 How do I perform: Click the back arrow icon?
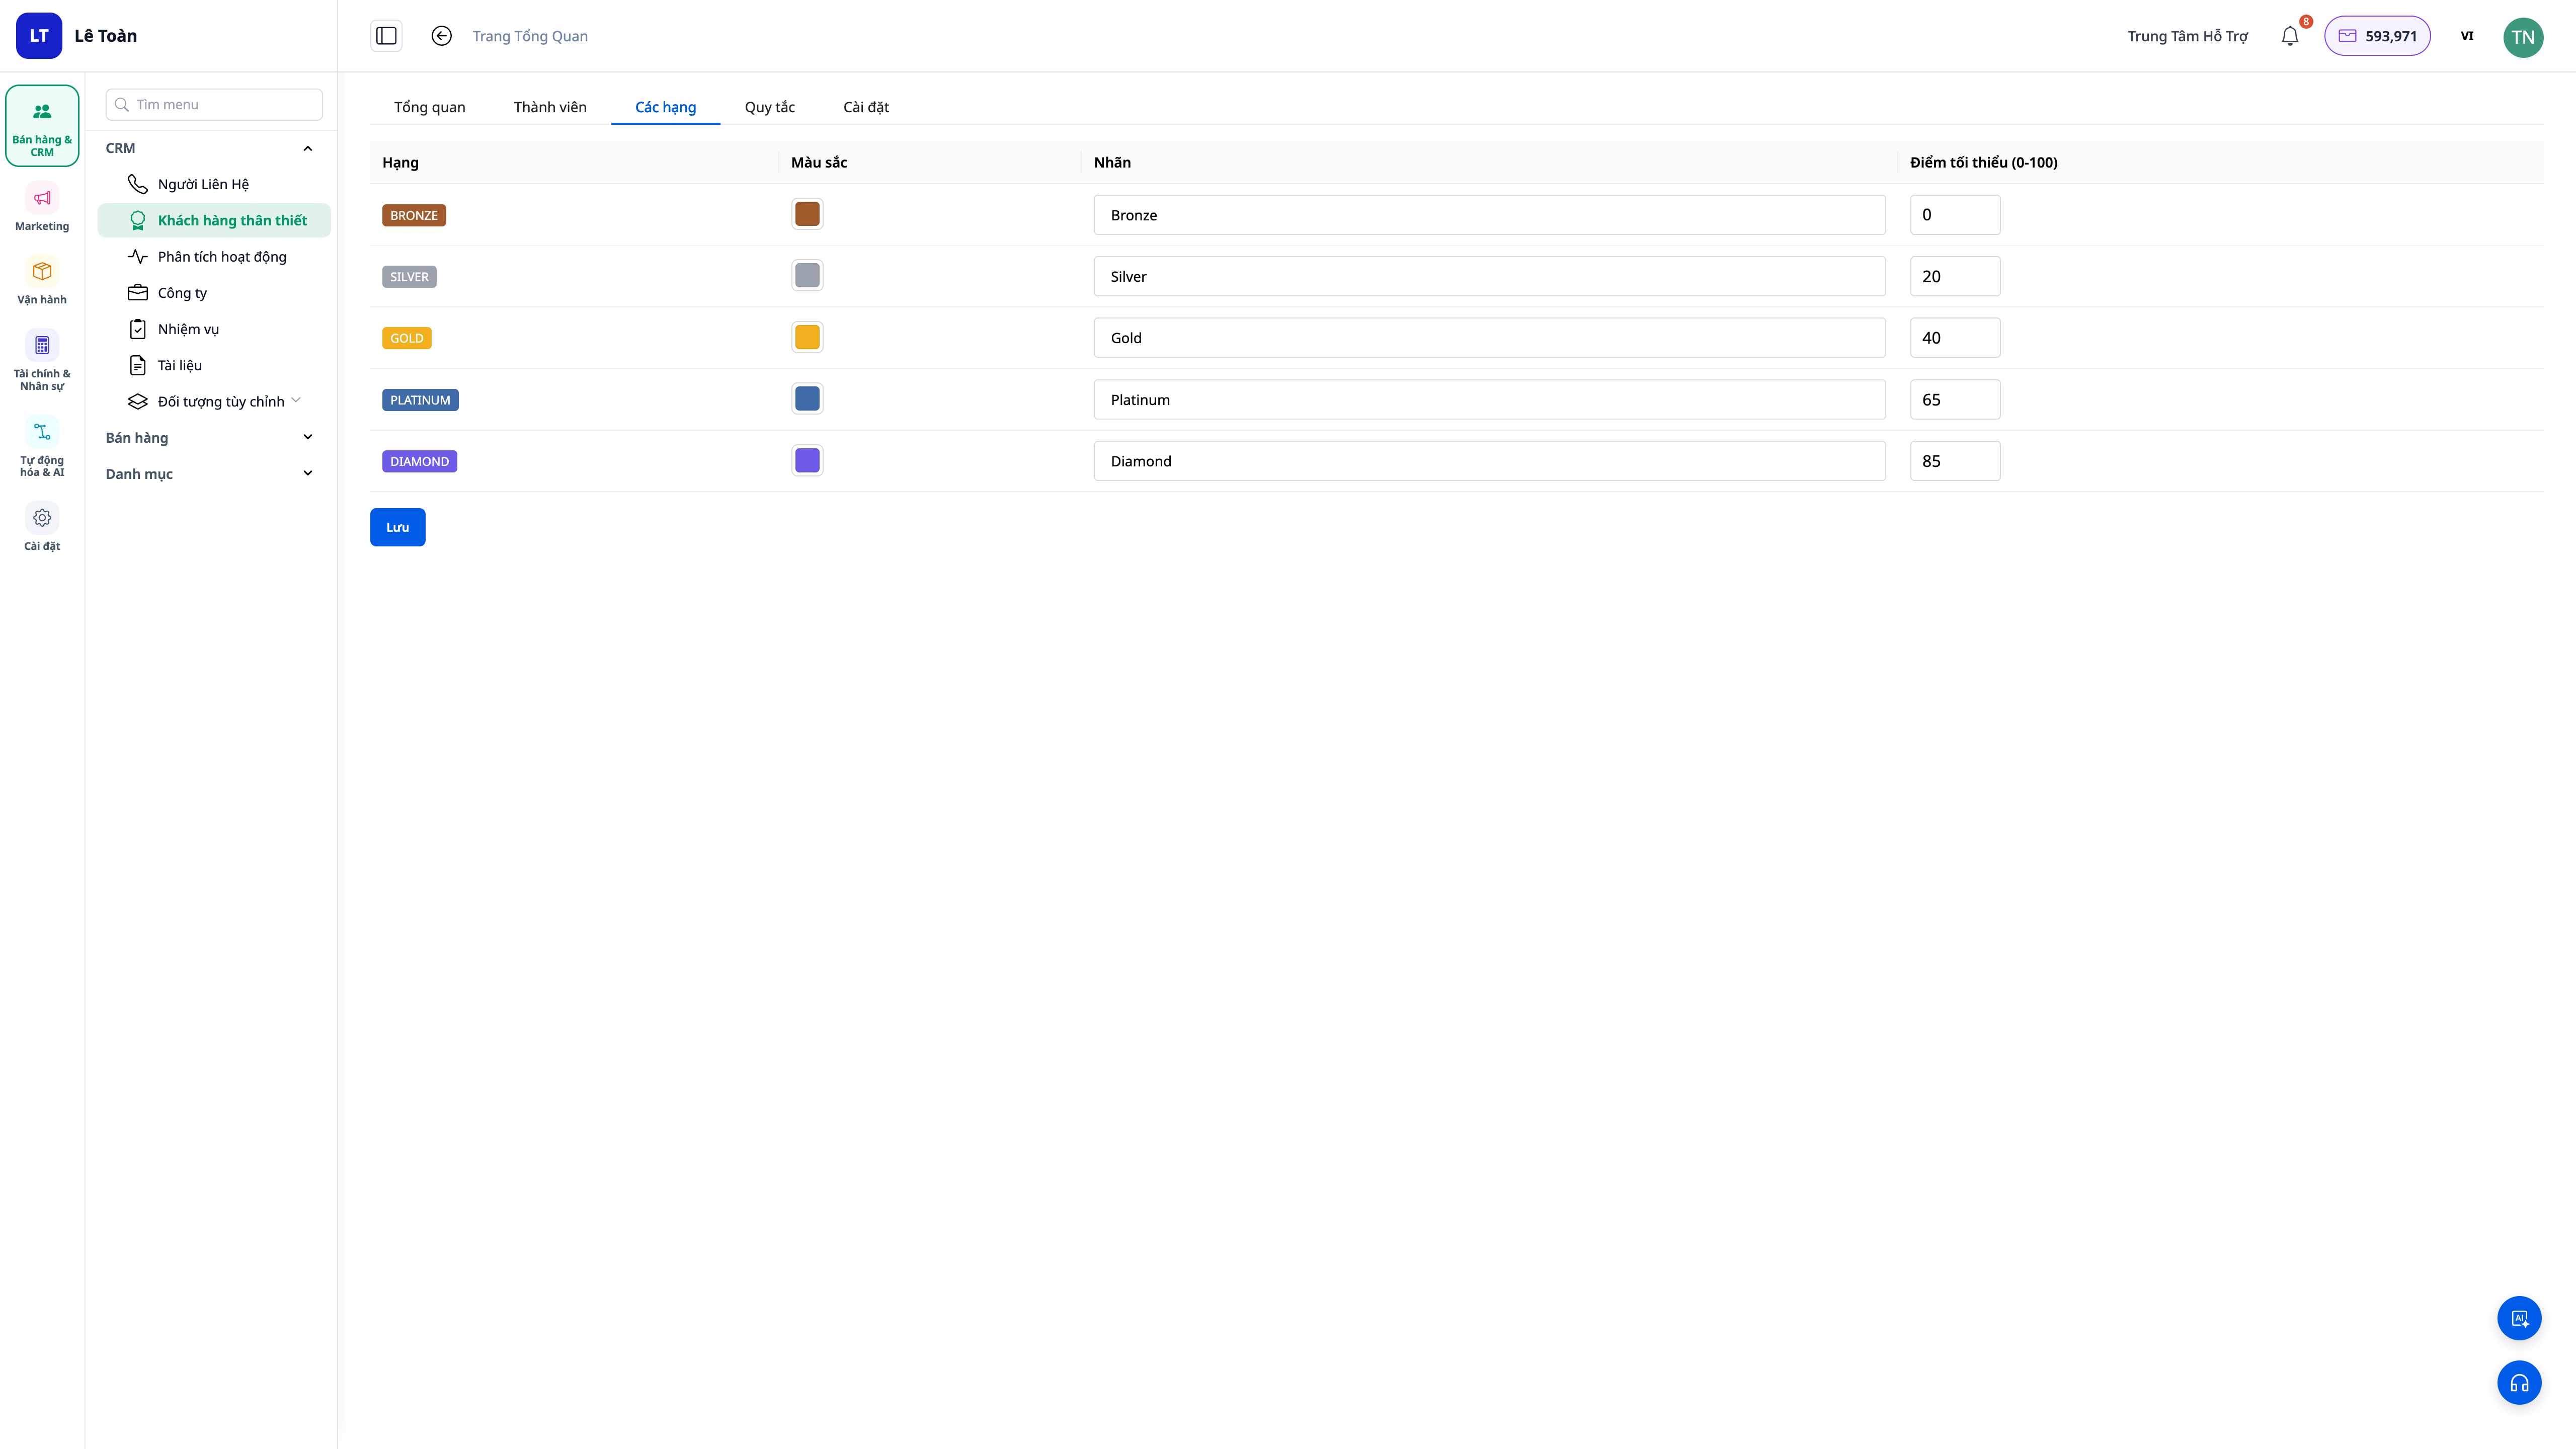[441, 36]
